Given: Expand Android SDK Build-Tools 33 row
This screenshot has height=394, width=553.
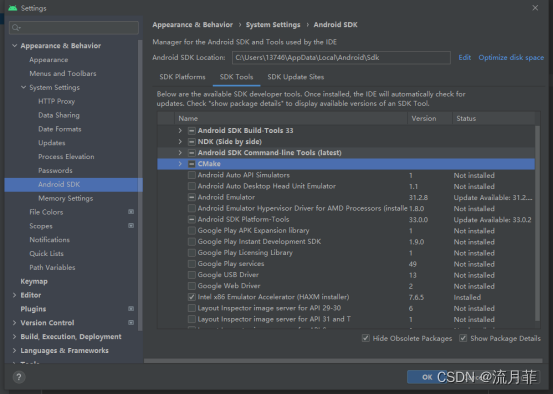Looking at the screenshot, I should click(180, 131).
